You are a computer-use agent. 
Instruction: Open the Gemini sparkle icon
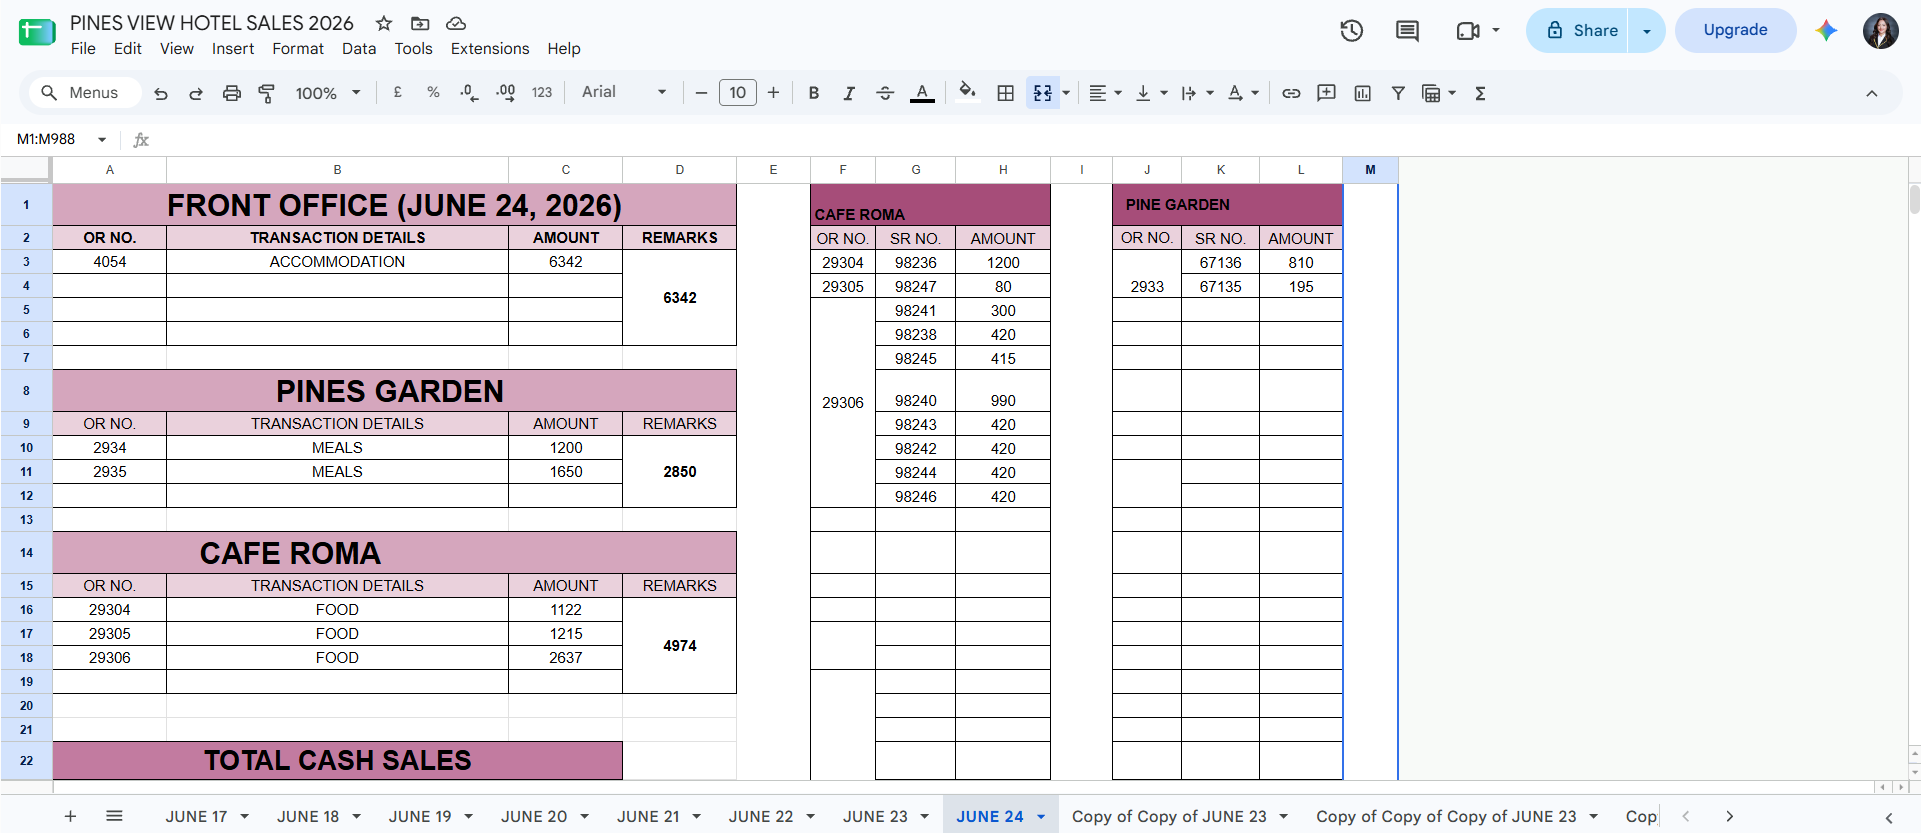tap(1827, 30)
